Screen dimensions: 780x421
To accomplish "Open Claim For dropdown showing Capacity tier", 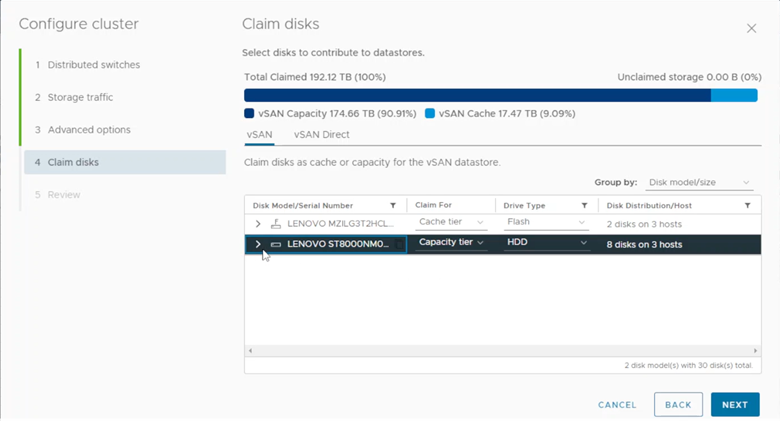I will 451,243.
